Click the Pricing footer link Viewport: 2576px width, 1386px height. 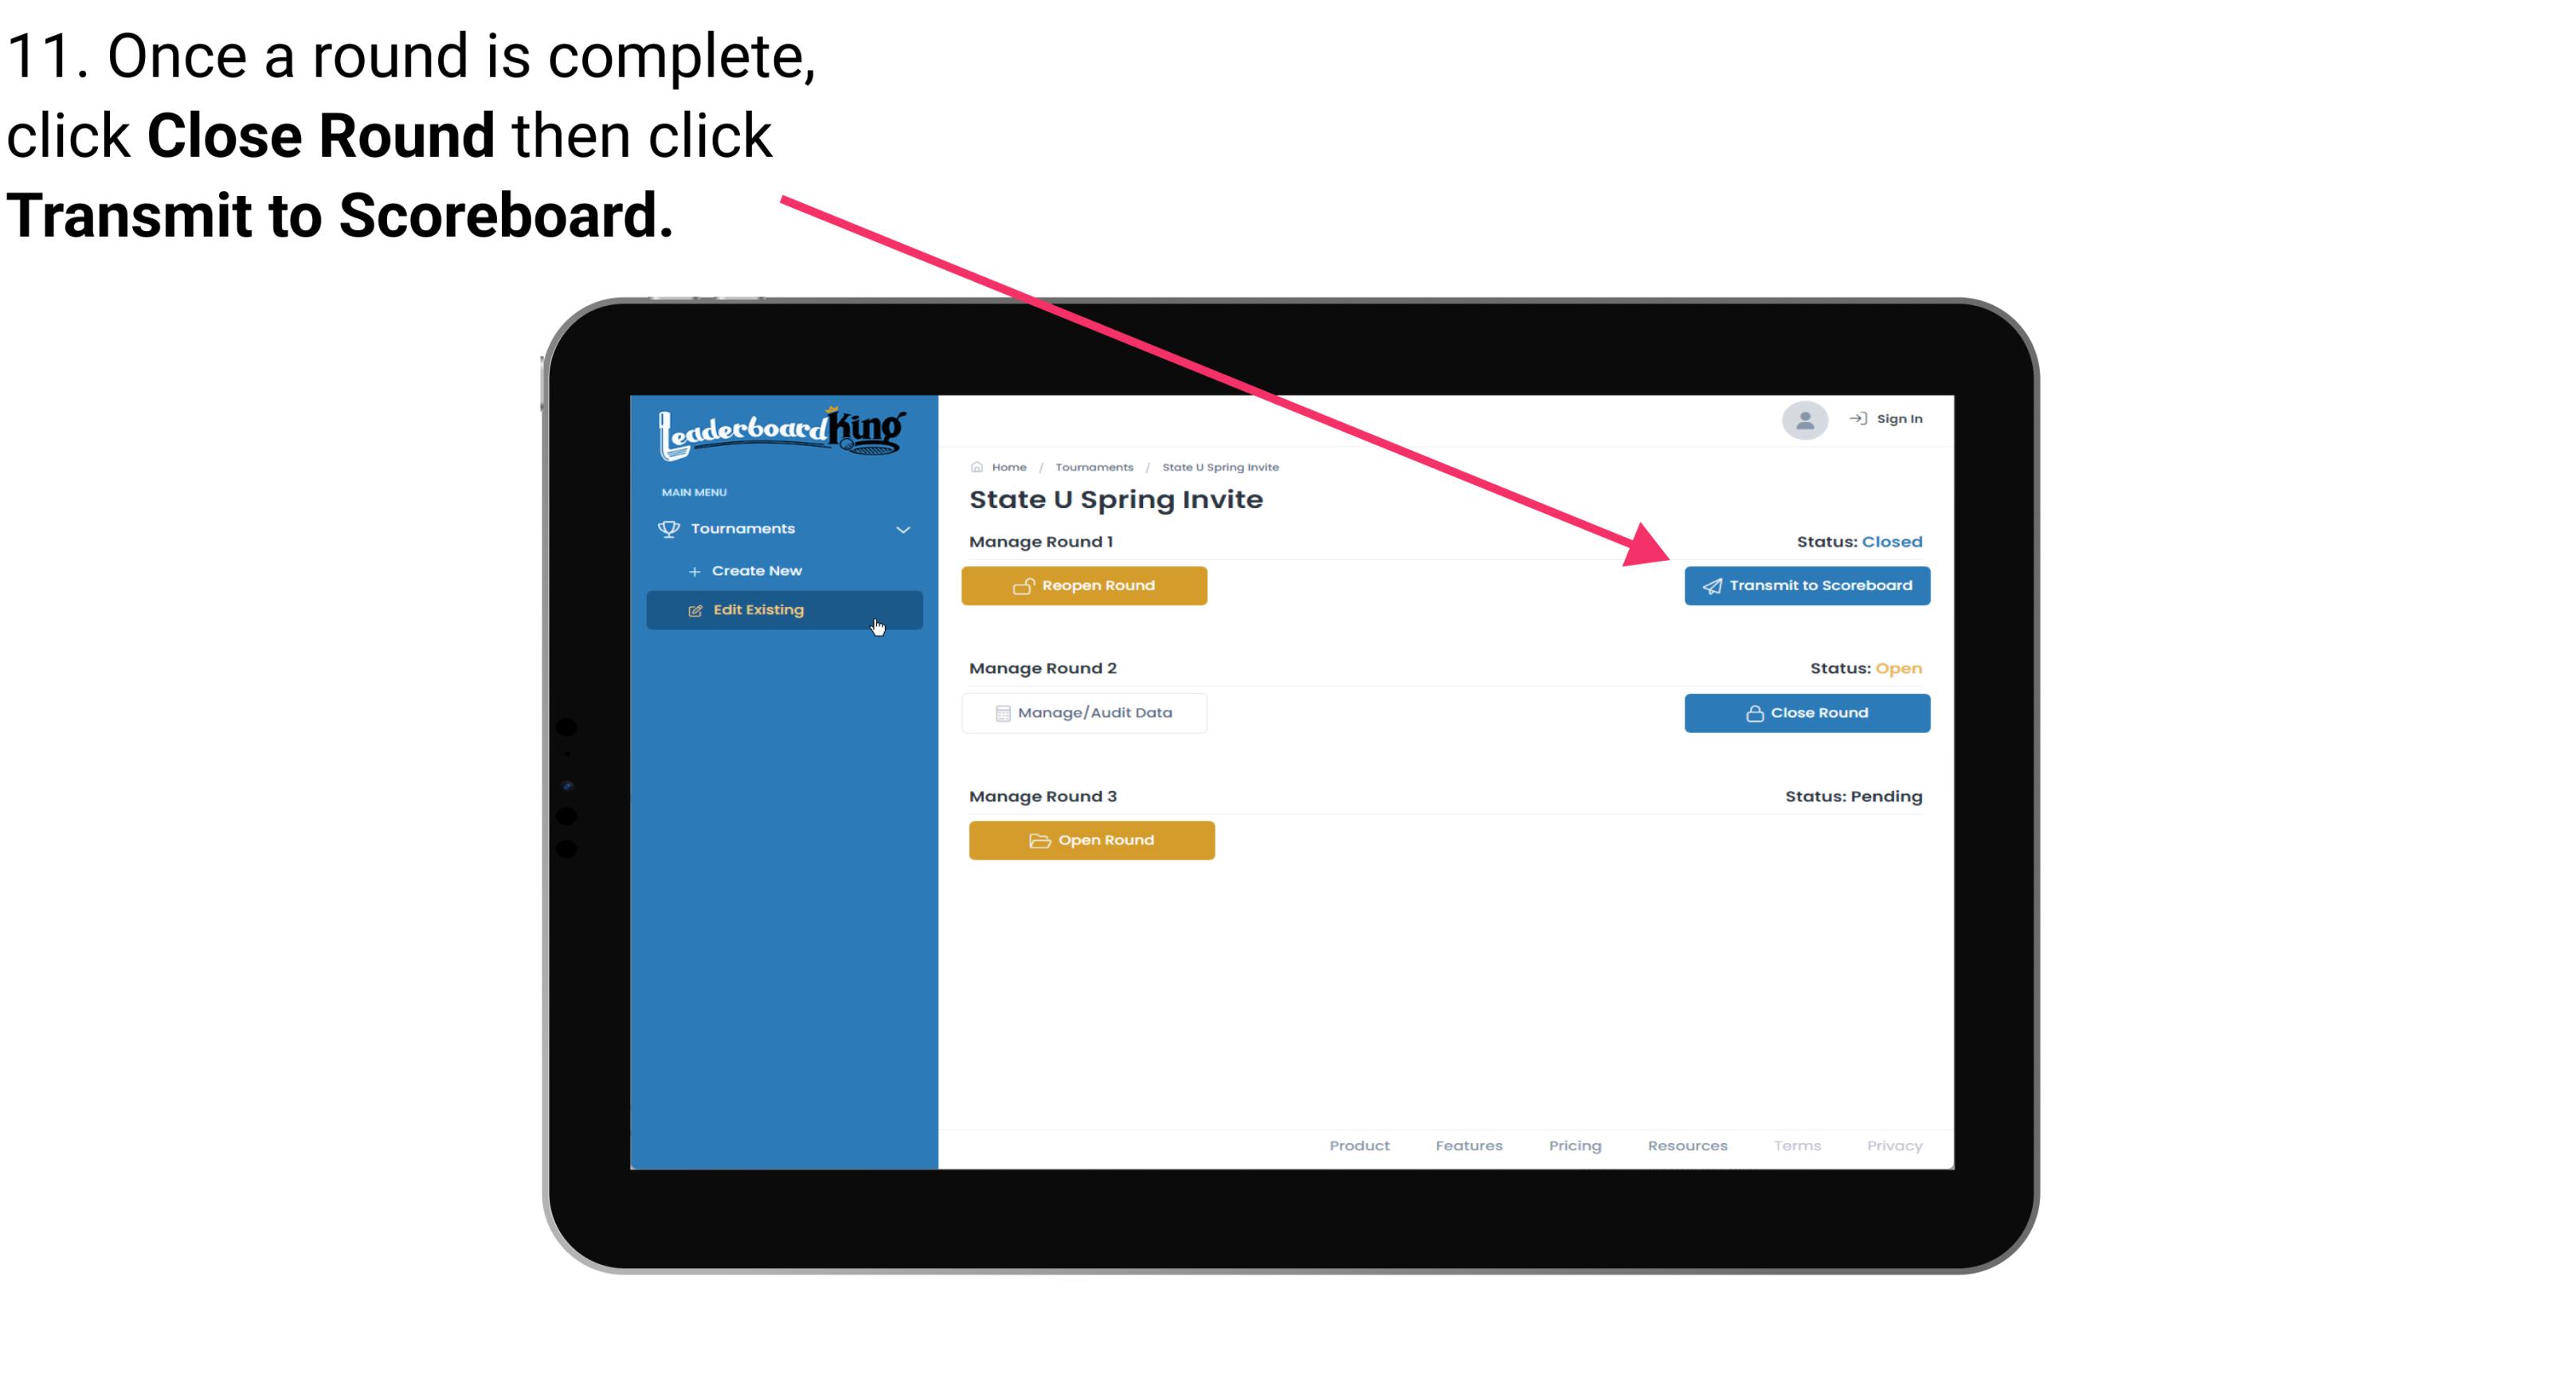coord(1573,1145)
